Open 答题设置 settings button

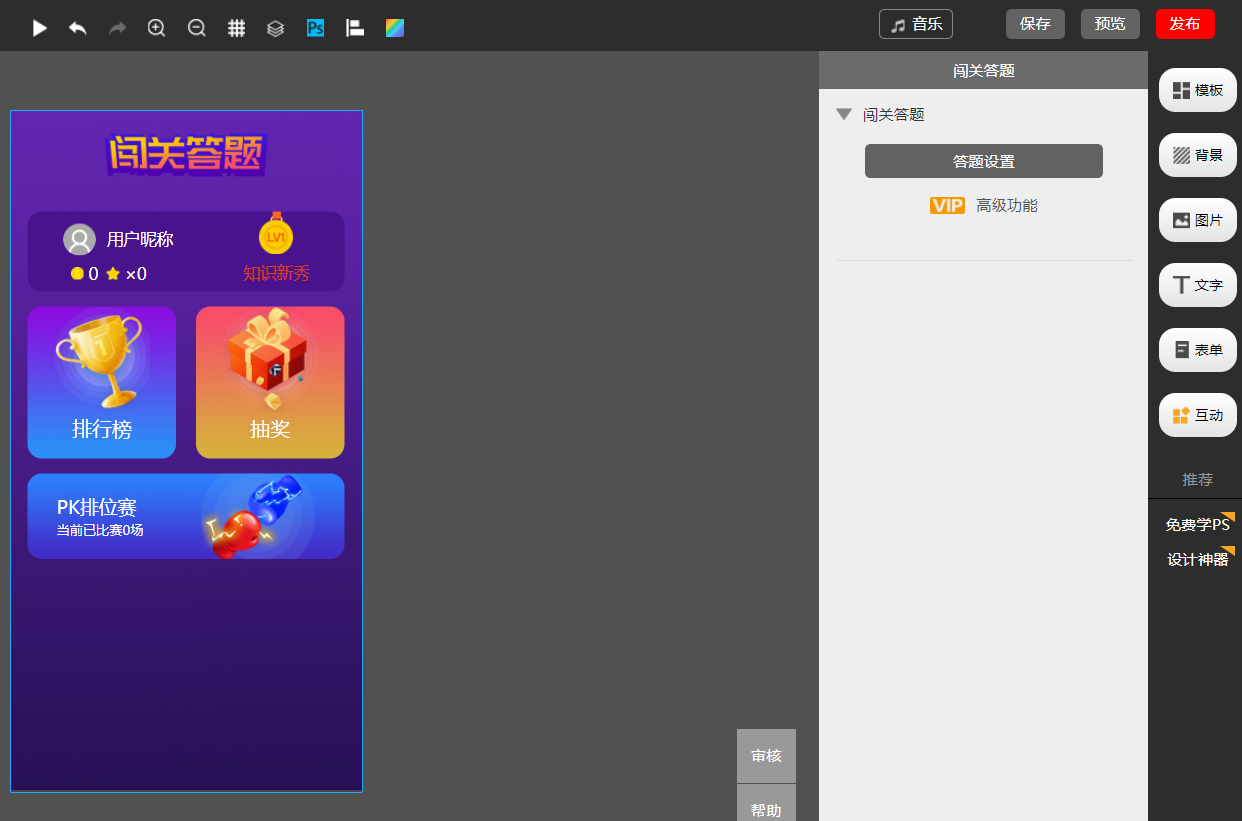coord(984,161)
